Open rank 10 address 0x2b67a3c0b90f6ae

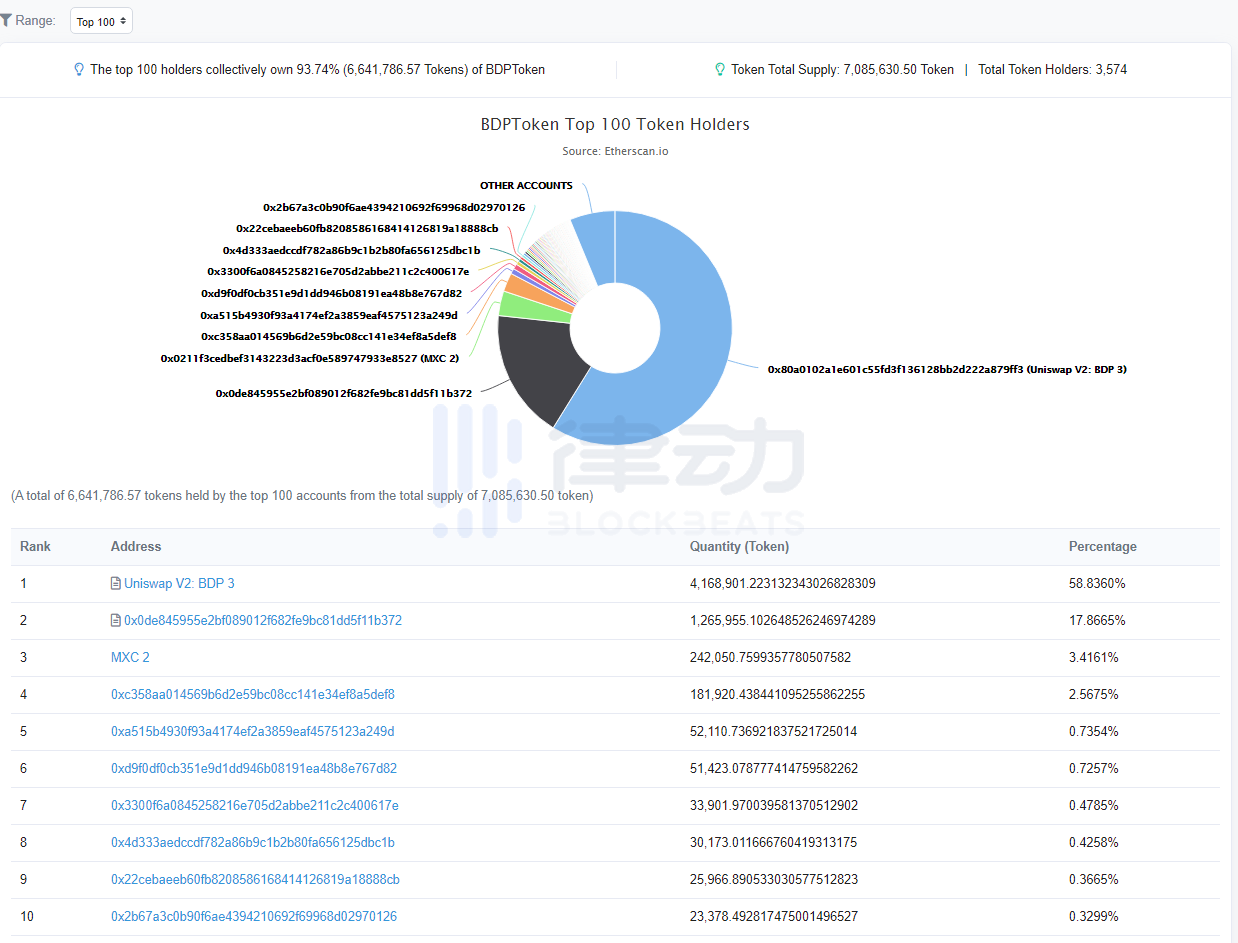click(x=253, y=916)
